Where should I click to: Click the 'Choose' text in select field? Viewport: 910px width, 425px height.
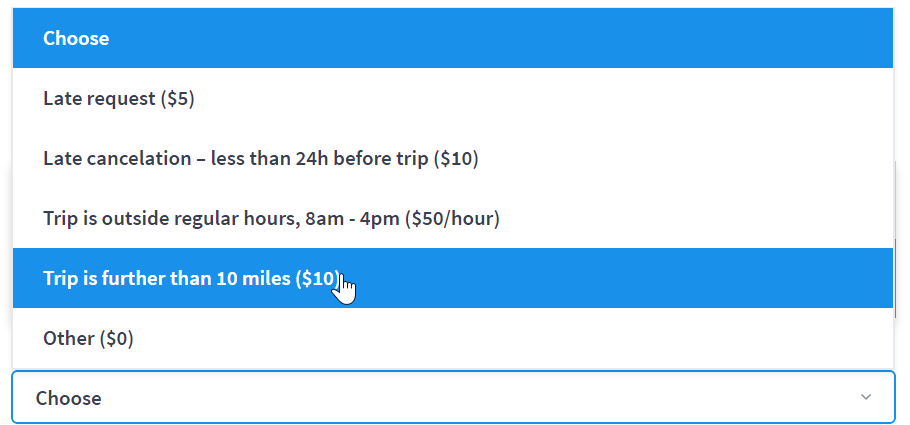coord(68,398)
